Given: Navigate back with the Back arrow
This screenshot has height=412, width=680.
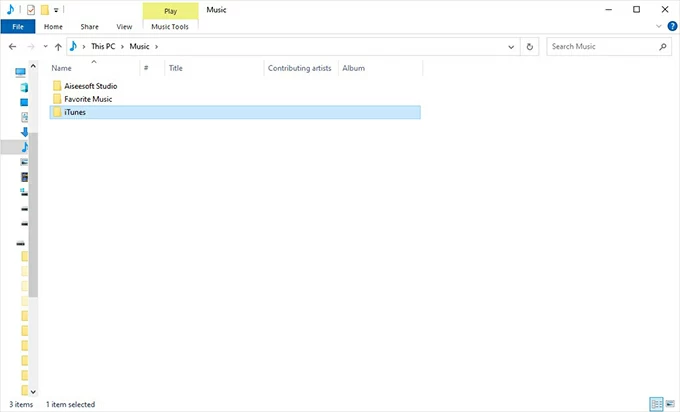Looking at the screenshot, I should (x=12, y=47).
